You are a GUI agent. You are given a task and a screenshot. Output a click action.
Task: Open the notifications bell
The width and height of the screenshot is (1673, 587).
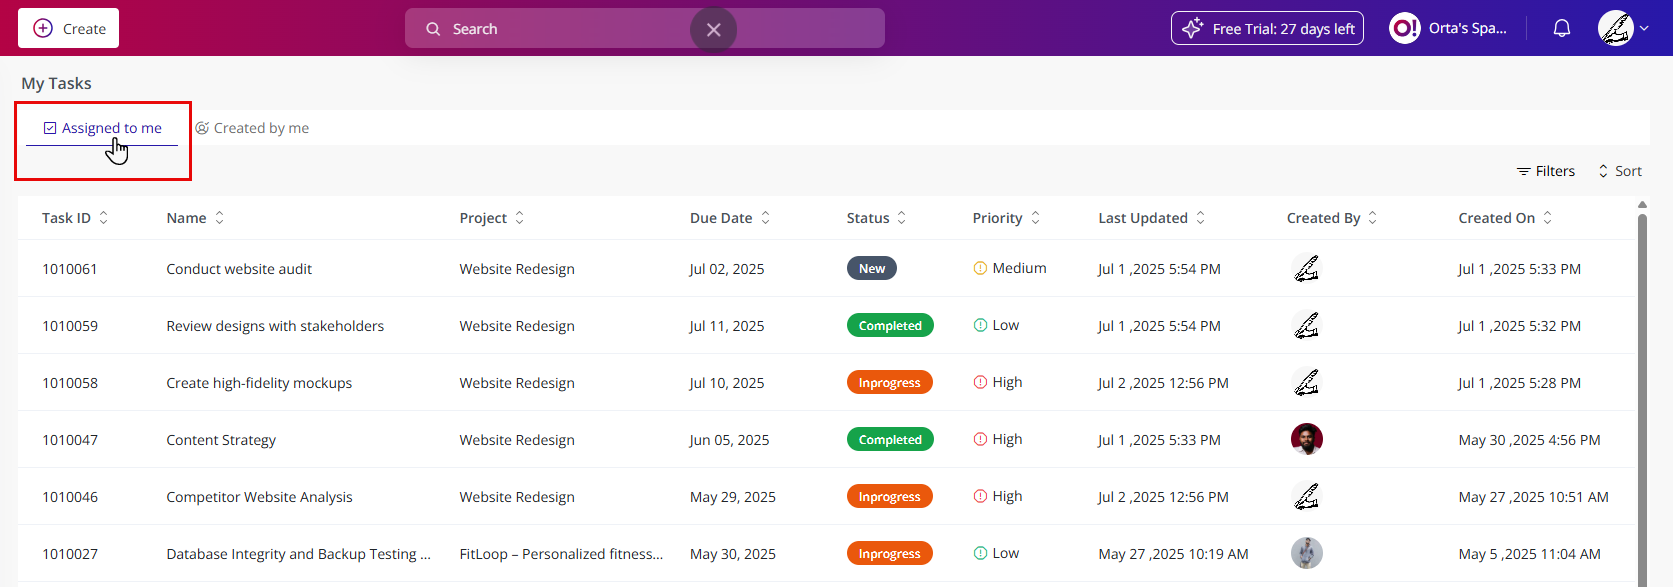click(x=1561, y=28)
